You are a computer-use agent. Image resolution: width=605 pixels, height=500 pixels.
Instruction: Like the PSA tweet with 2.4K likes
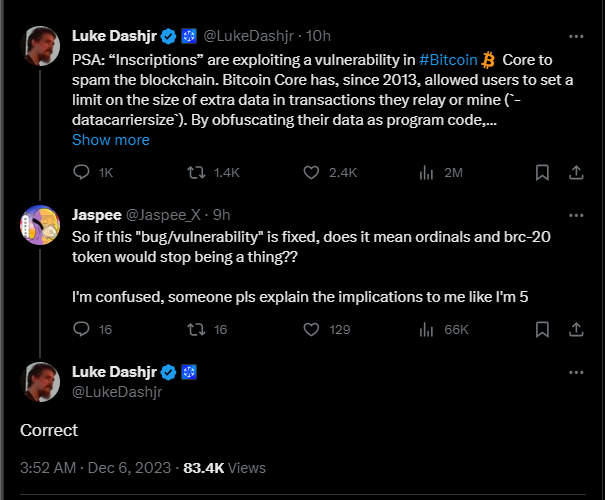[x=311, y=172]
